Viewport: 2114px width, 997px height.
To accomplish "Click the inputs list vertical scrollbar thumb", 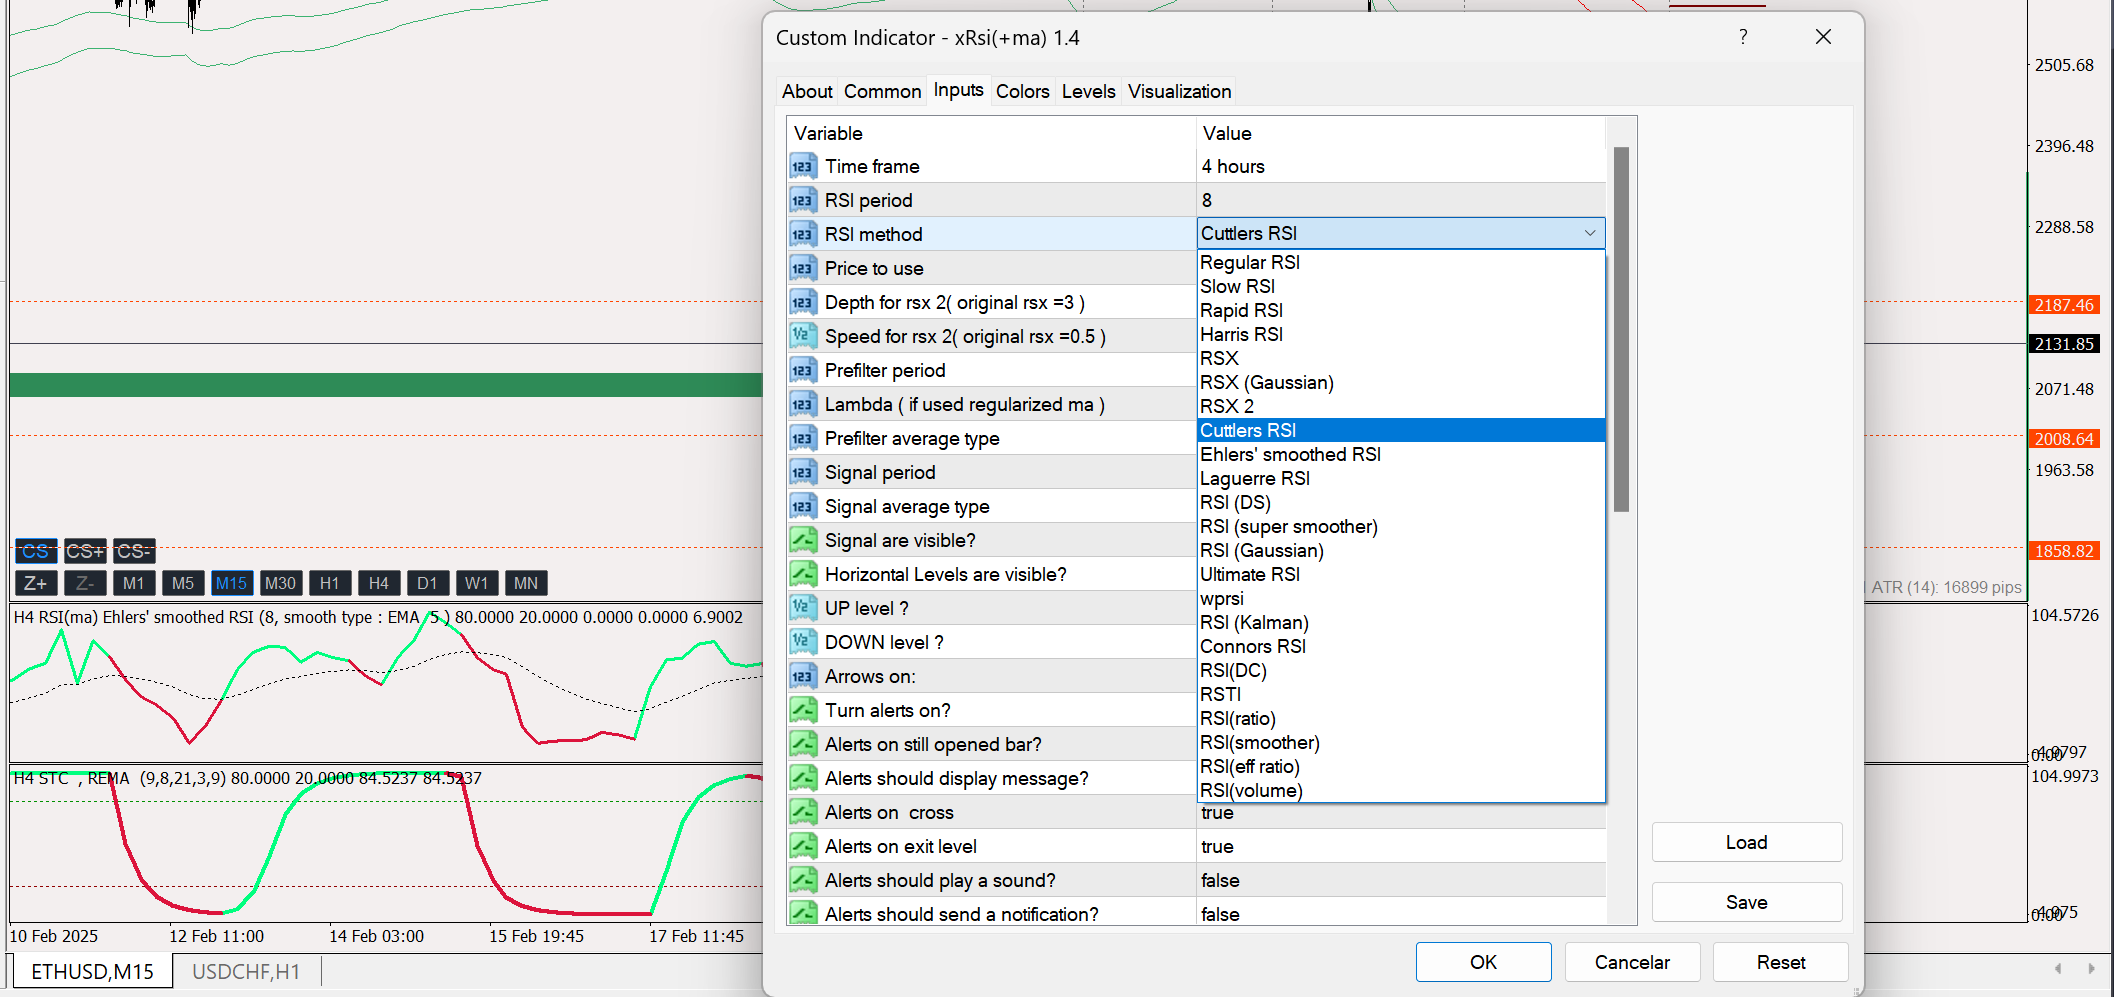I will tap(1621, 329).
